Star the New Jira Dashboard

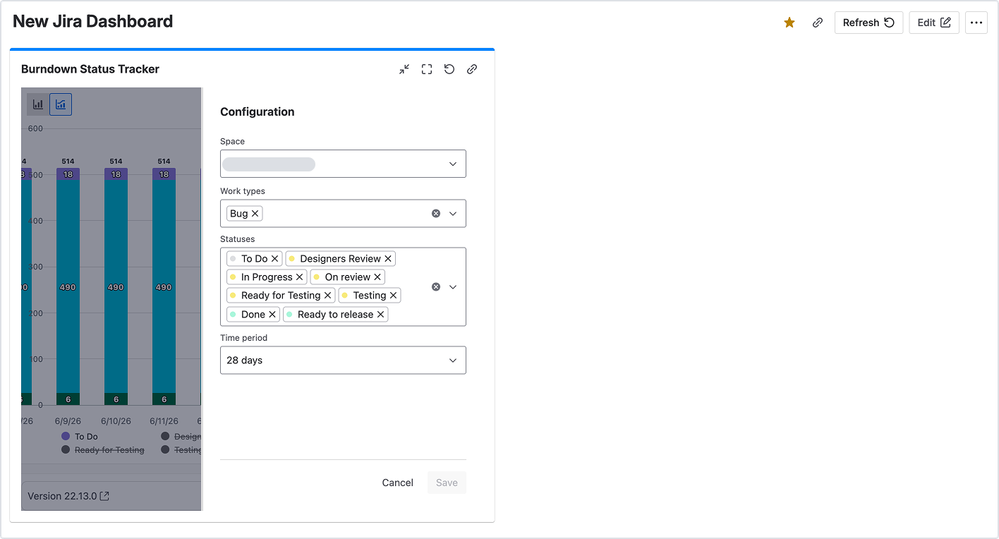coord(789,23)
